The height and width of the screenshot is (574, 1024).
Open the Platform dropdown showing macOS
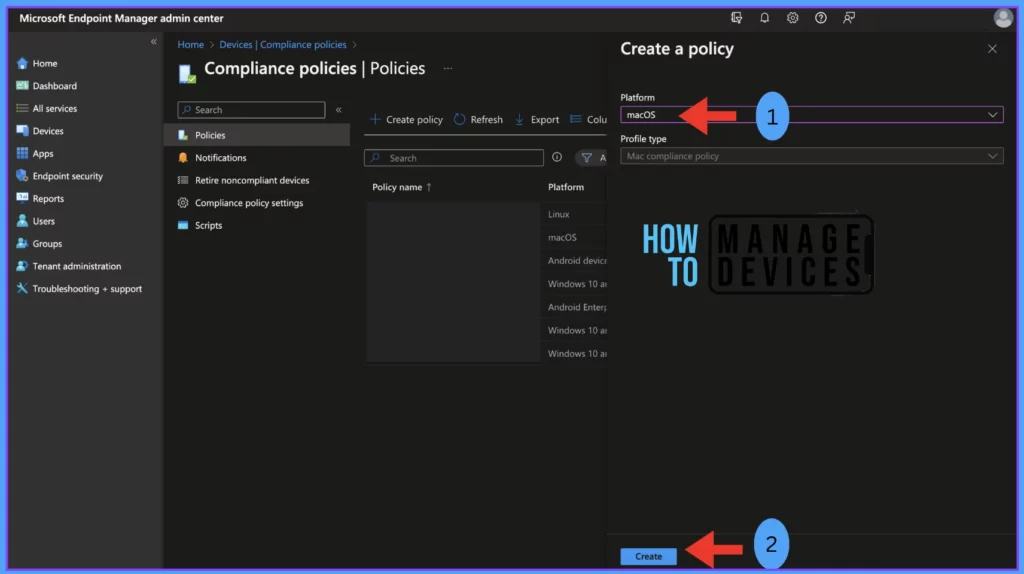point(811,115)
